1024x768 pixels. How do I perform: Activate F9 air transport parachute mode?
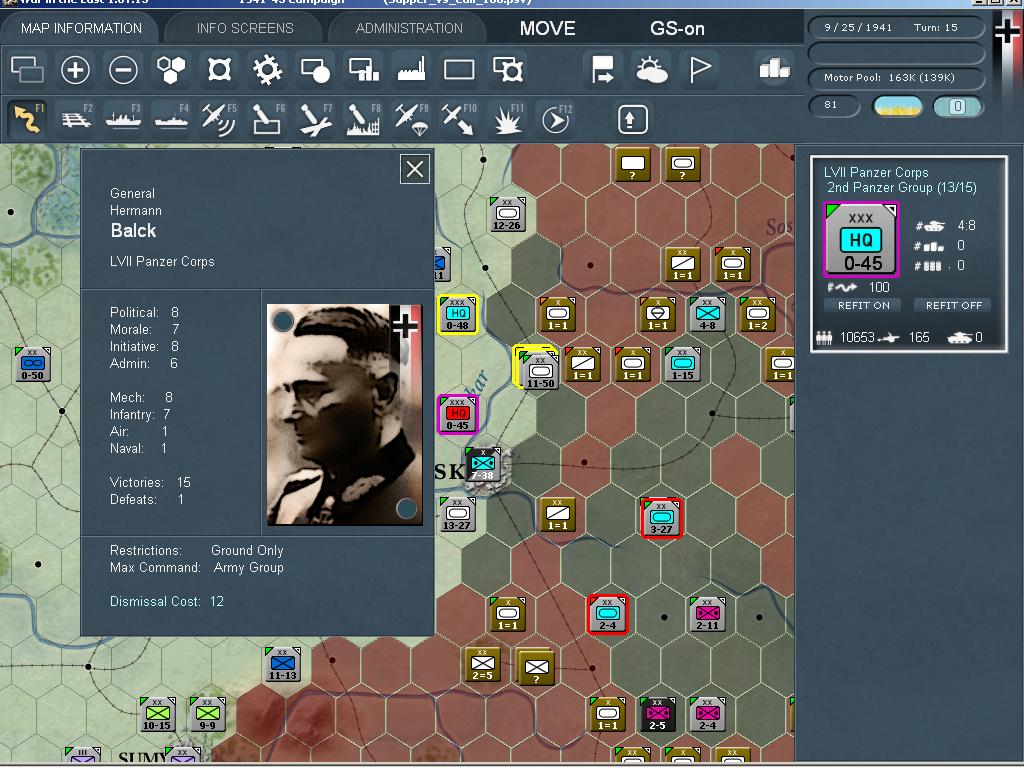coord(411,119)
